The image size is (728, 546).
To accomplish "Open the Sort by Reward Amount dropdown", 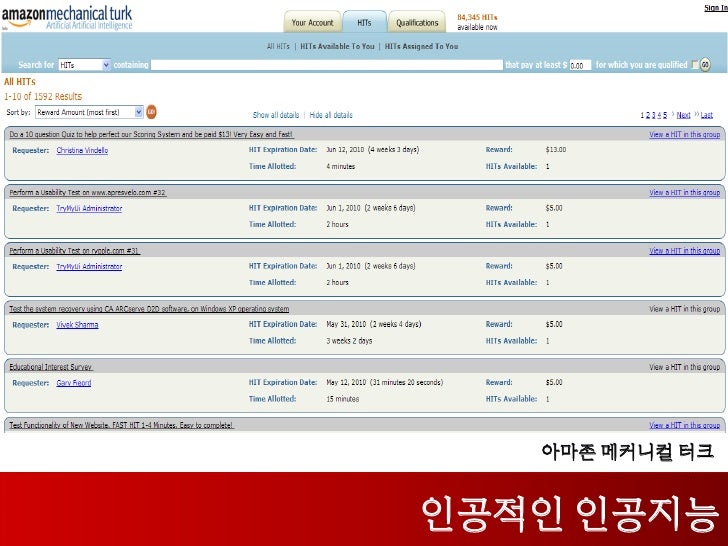I will [x=89, y=112].
